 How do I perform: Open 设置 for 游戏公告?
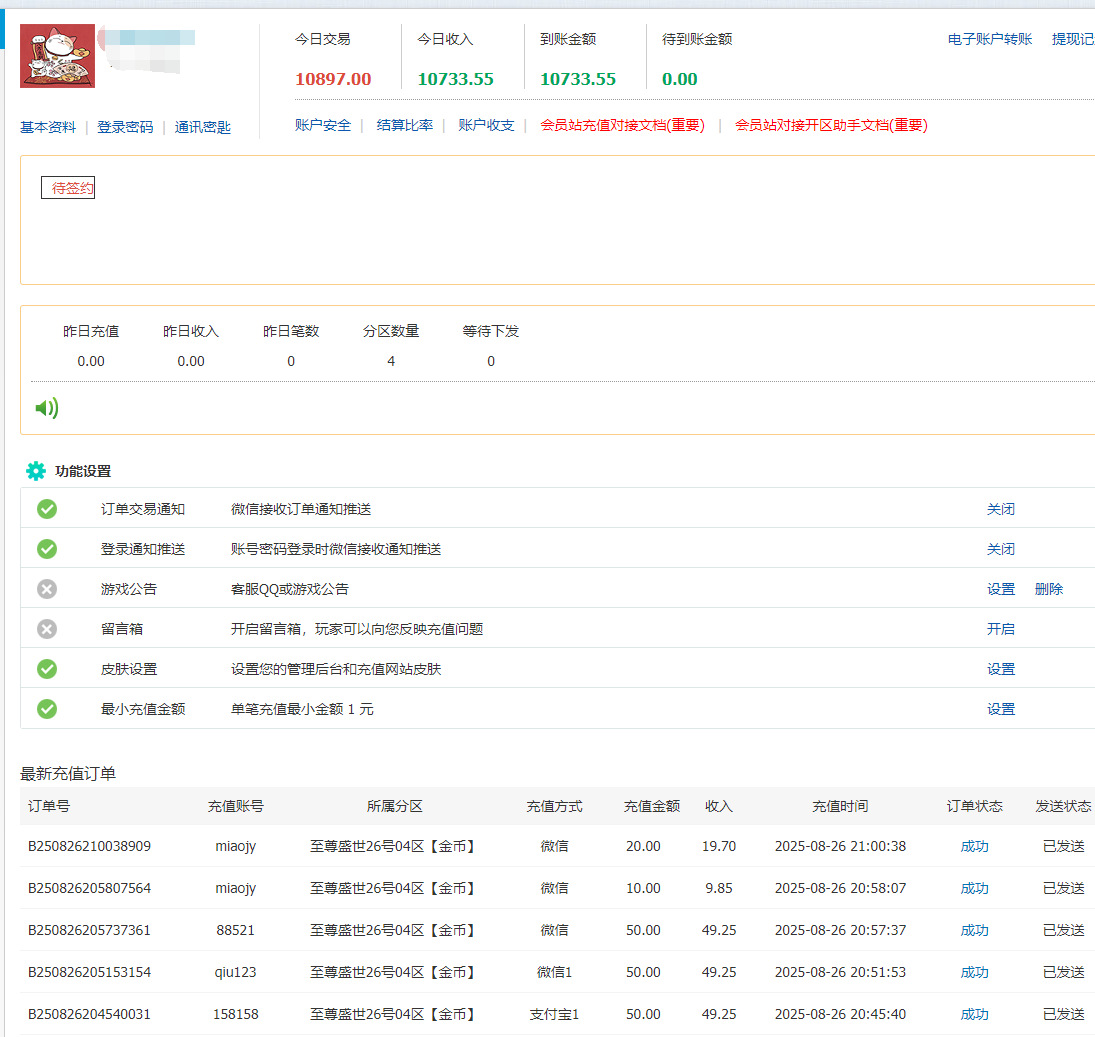pos(1000,589)
